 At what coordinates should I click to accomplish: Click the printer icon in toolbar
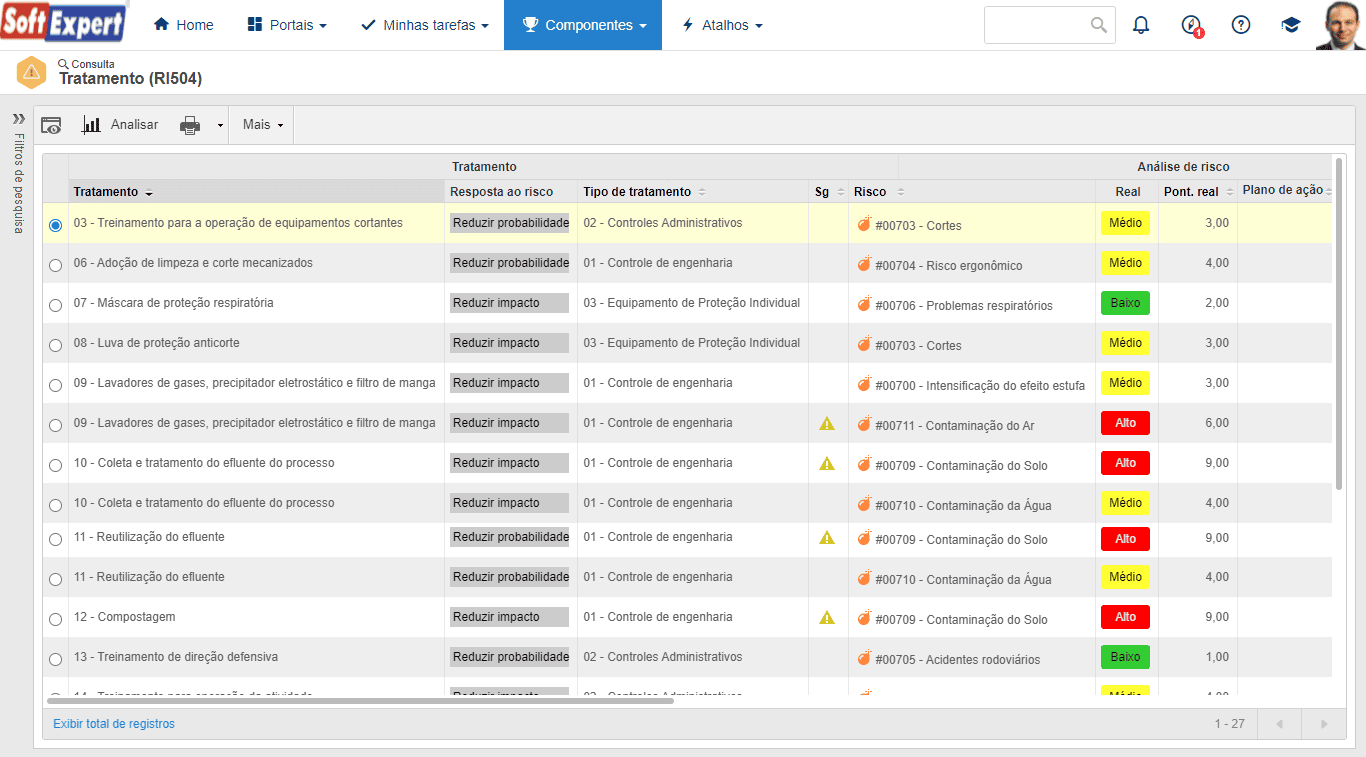(x=190, y=125)
